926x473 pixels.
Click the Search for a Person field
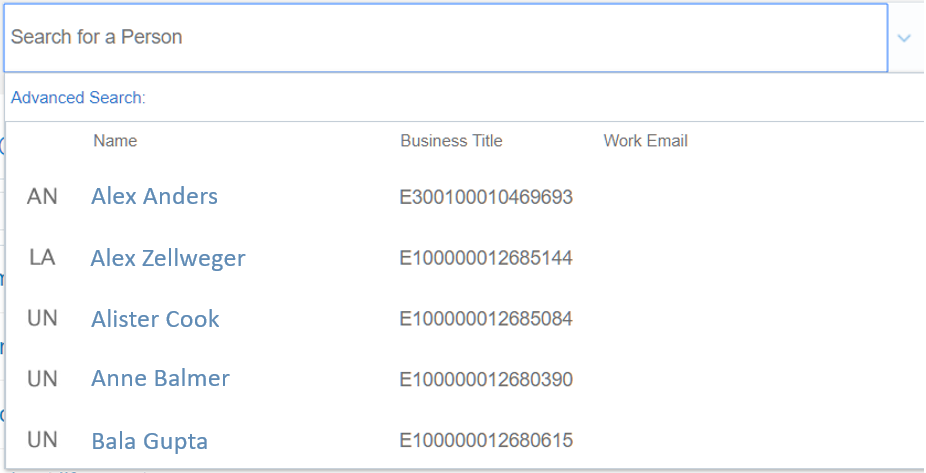(445, 38)
